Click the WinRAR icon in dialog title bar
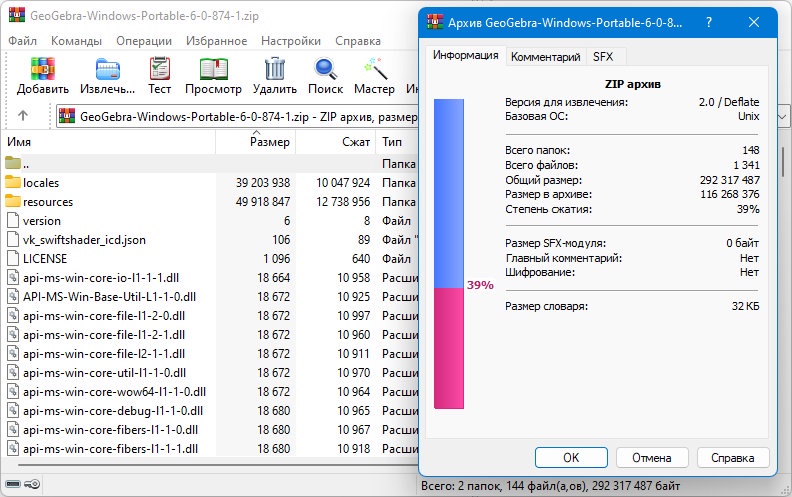Image resolution: width=792 pixels, height=497 pixels. [x=435, y=22]
